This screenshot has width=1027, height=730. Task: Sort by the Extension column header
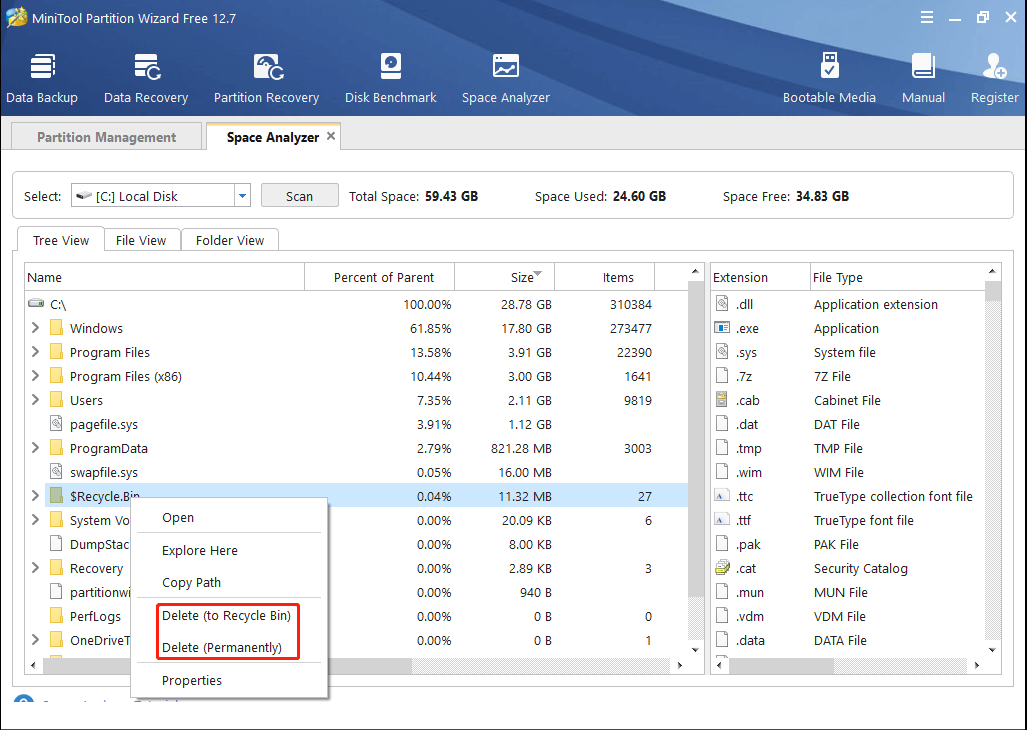click(760, 277)
